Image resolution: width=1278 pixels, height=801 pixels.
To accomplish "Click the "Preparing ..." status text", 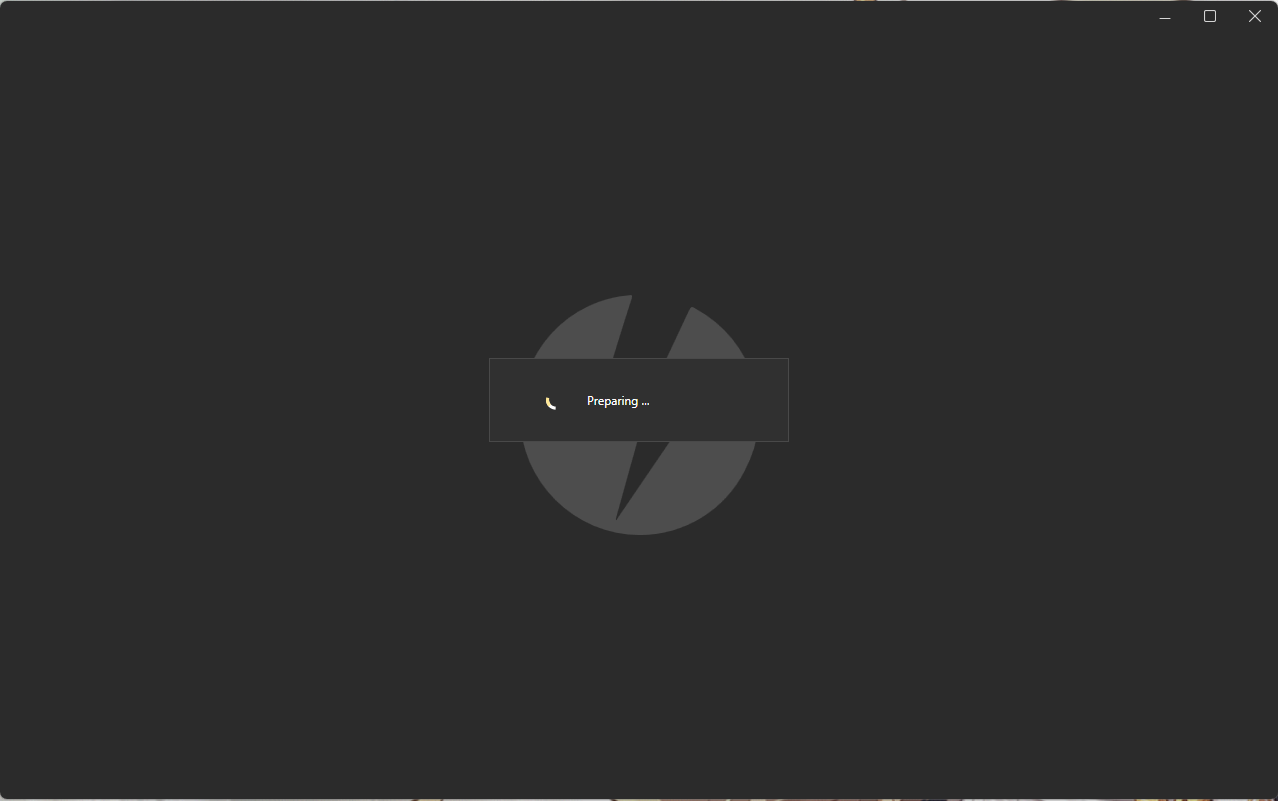I will coord(618,401).
